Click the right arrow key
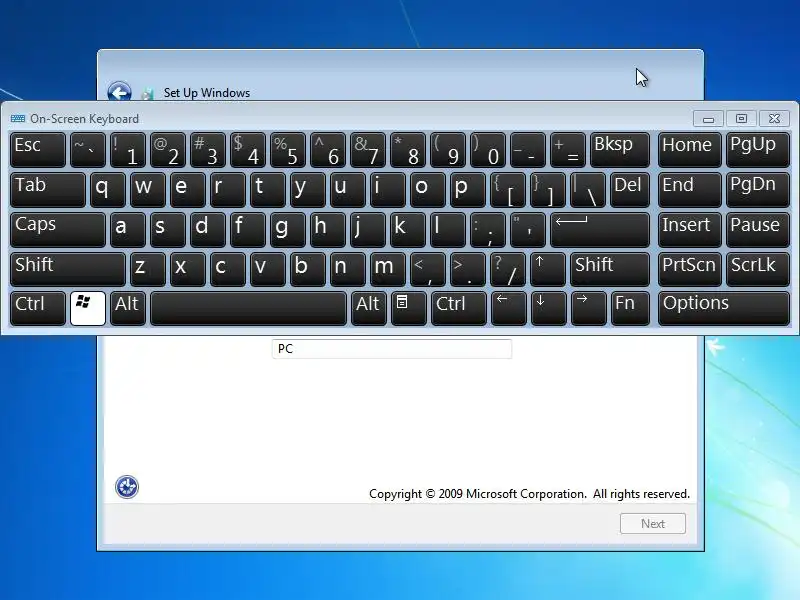The image size is (800, 600). (x=588, y=308)
